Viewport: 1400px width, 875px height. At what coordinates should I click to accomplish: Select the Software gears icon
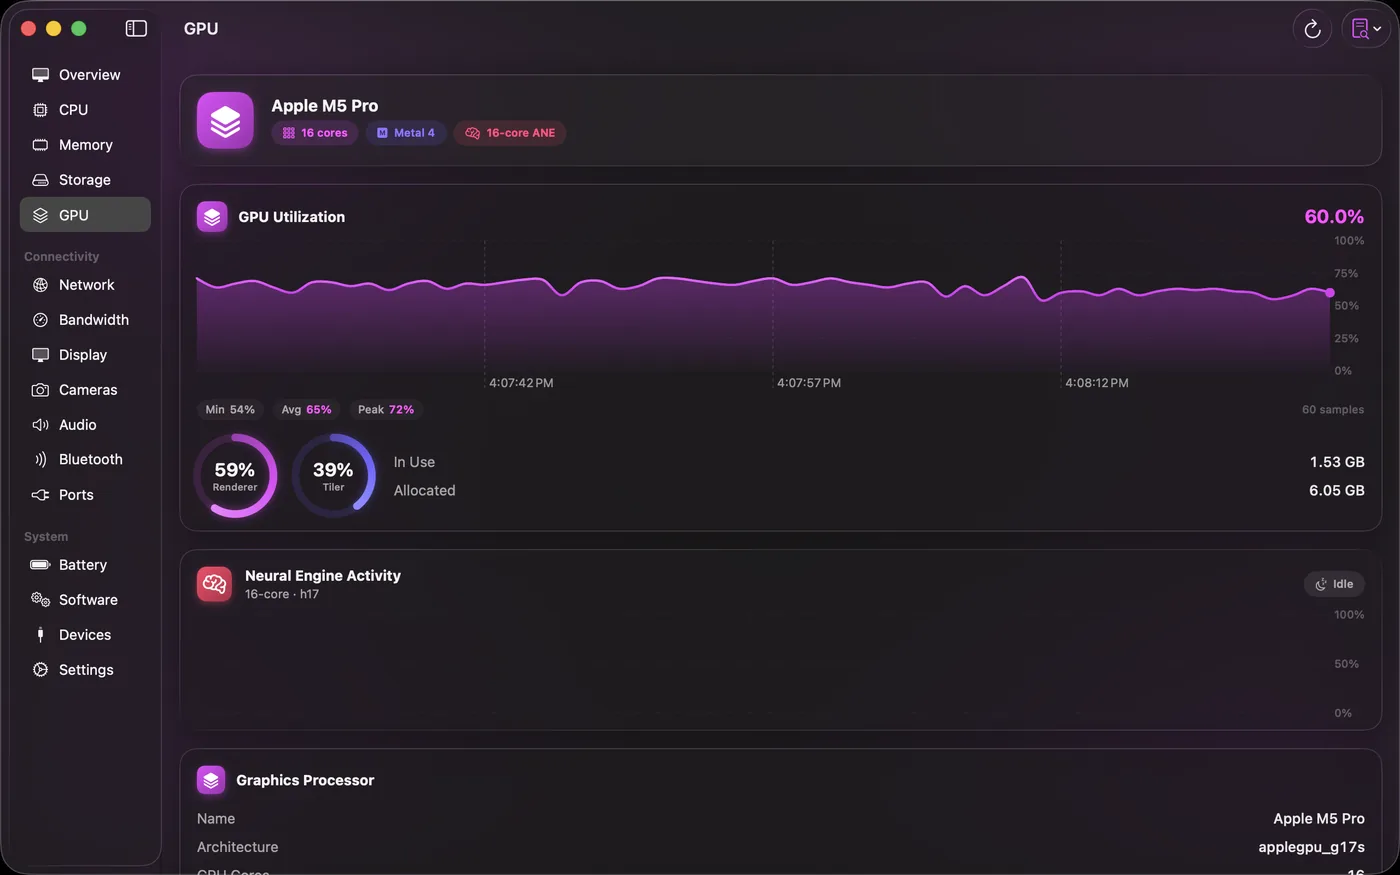[40, 600]
